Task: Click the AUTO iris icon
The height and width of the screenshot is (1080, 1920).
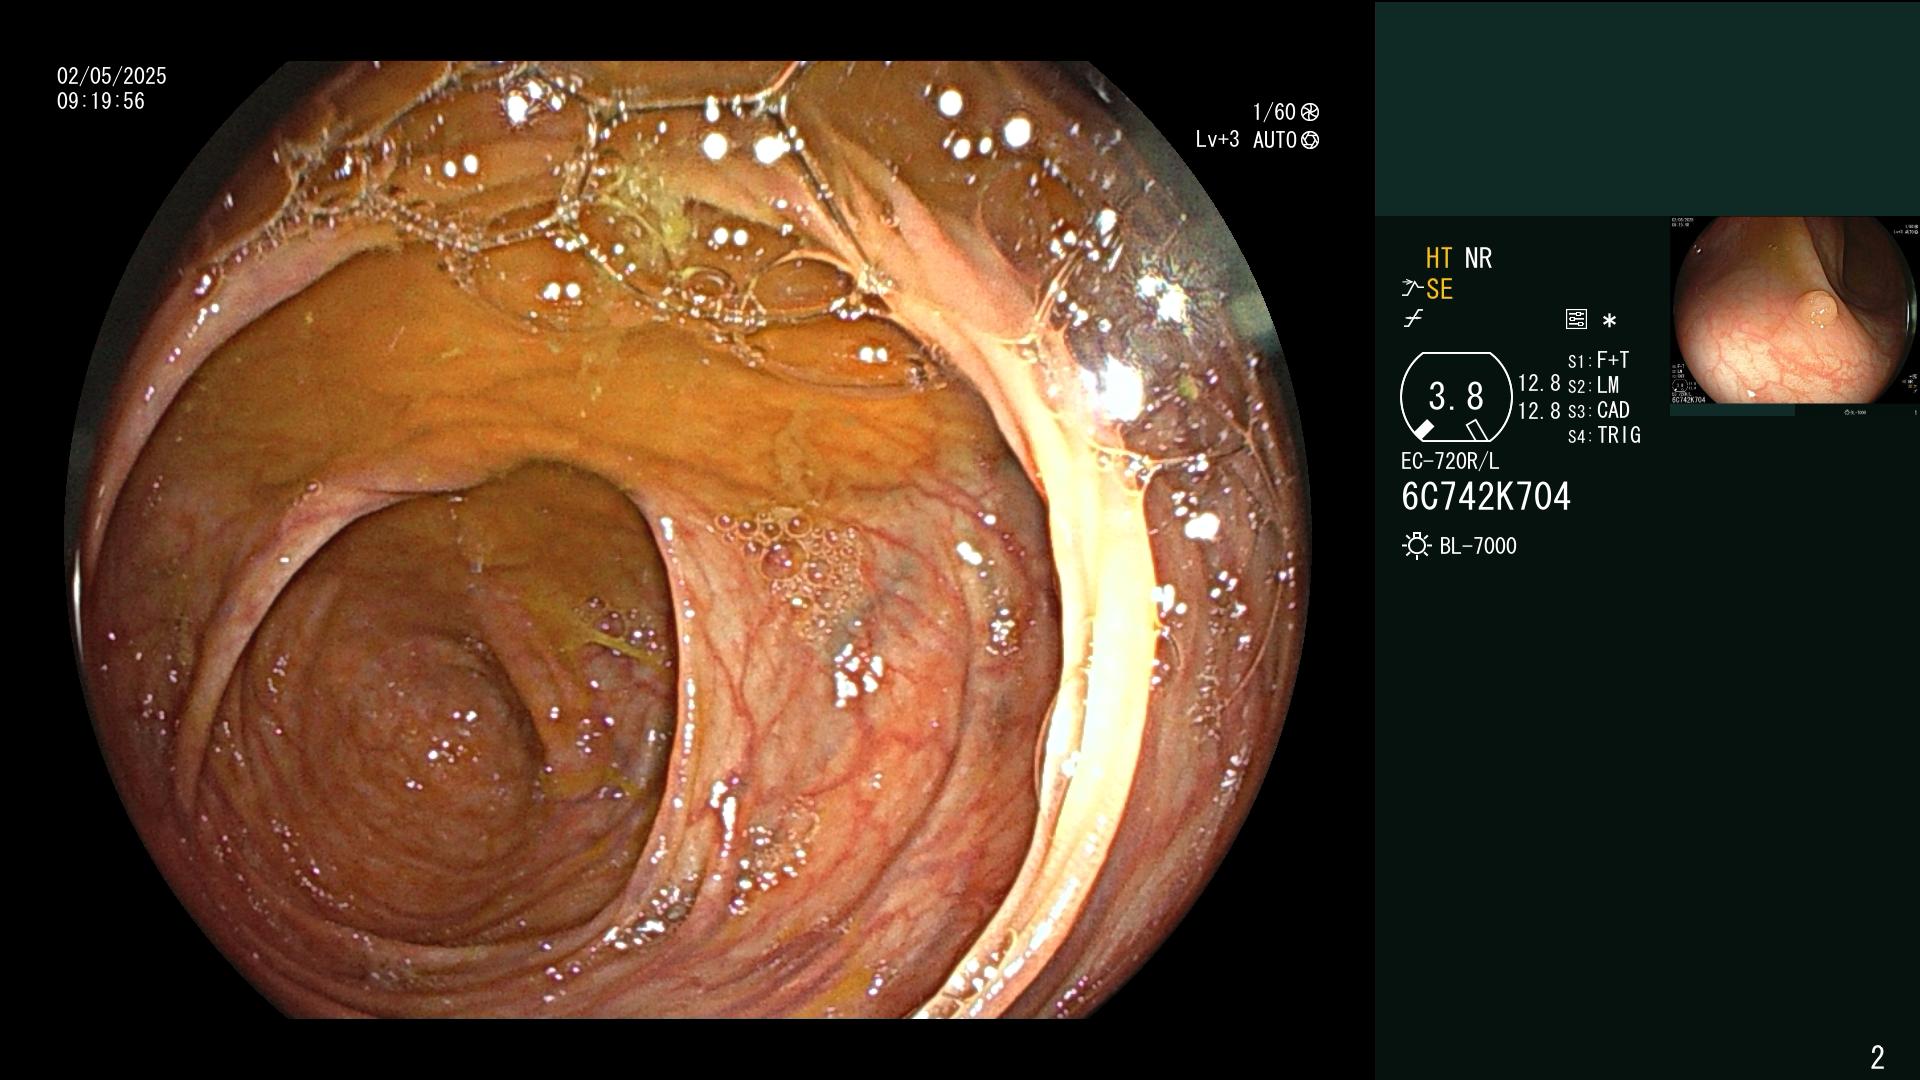Action: [x=1310, y=140]
